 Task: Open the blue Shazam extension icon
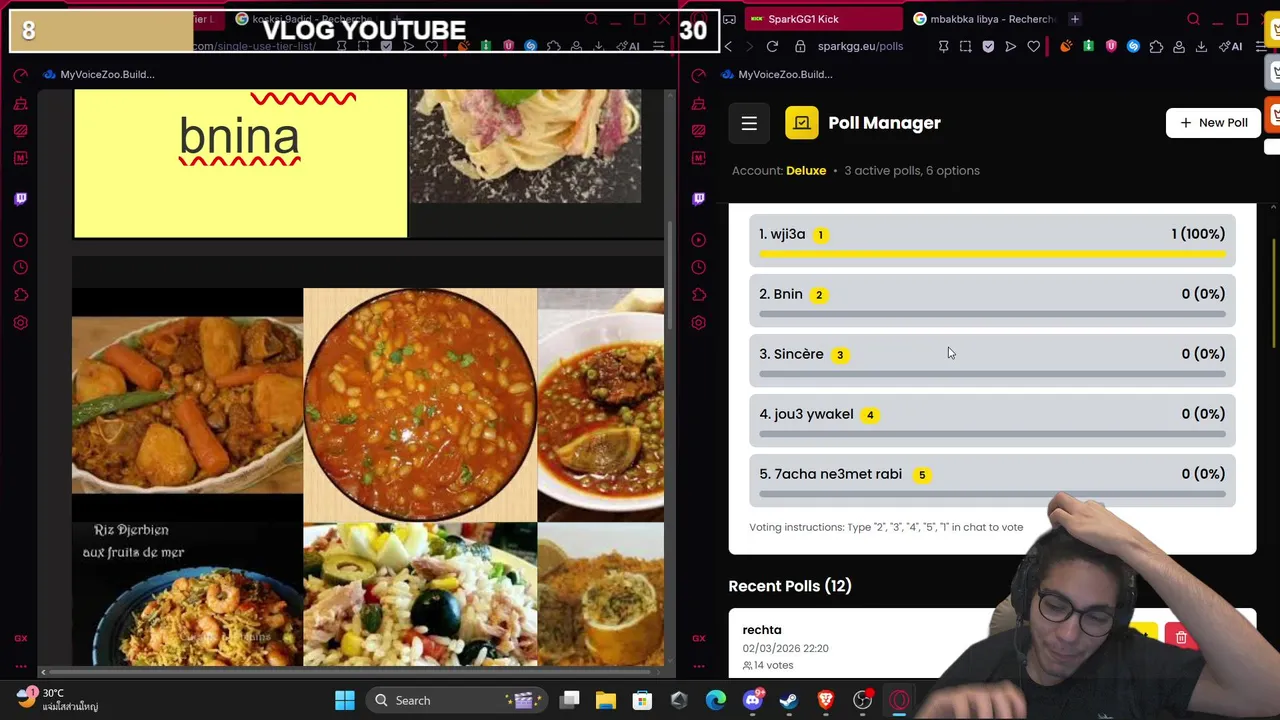pos(1133,46)
